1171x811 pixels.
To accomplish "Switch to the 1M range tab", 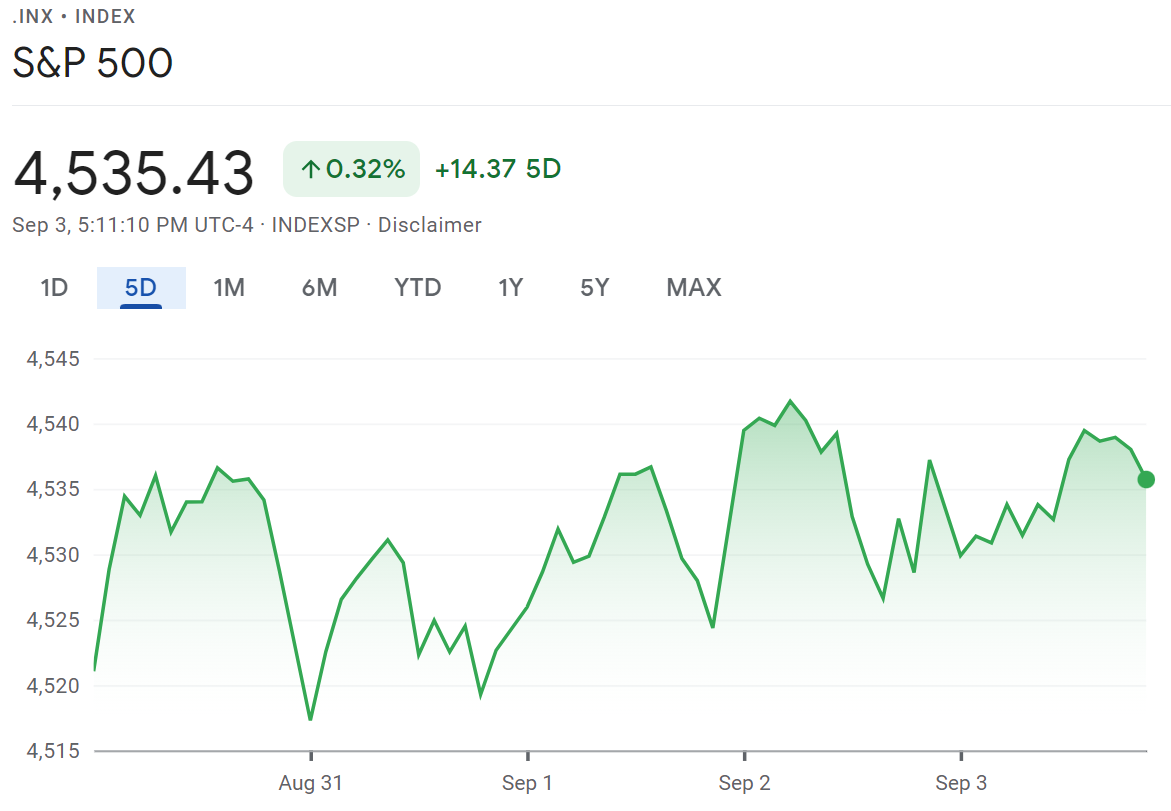I will 229,288.
